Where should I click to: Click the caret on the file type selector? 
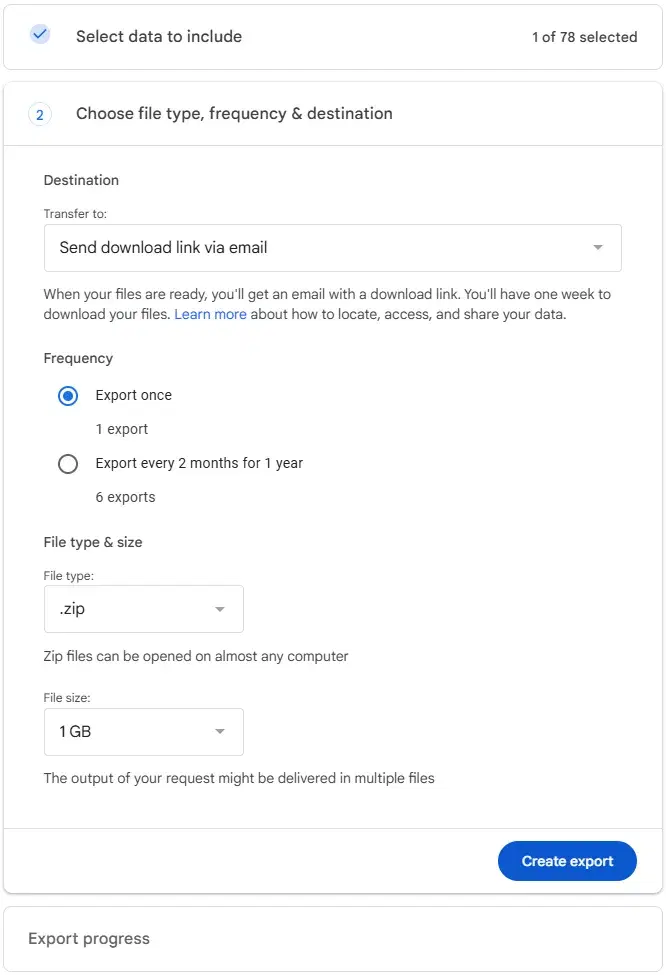coord(220,608)
